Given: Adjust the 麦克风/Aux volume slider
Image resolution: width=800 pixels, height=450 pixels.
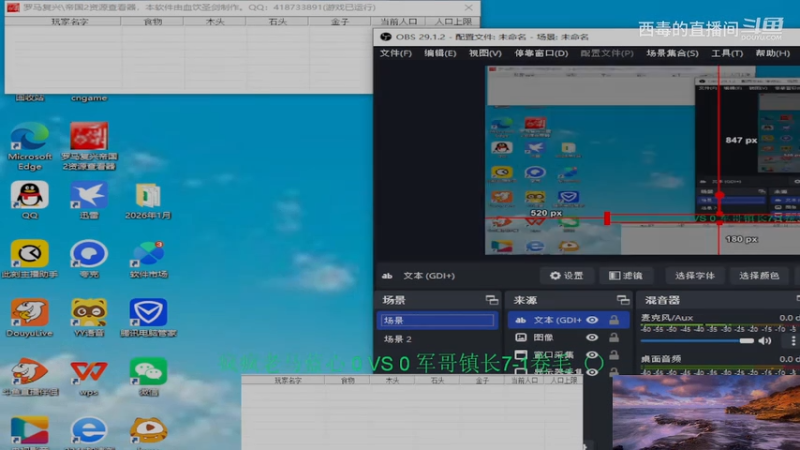Looking at the screenshot, I should [x=697, y=341].
